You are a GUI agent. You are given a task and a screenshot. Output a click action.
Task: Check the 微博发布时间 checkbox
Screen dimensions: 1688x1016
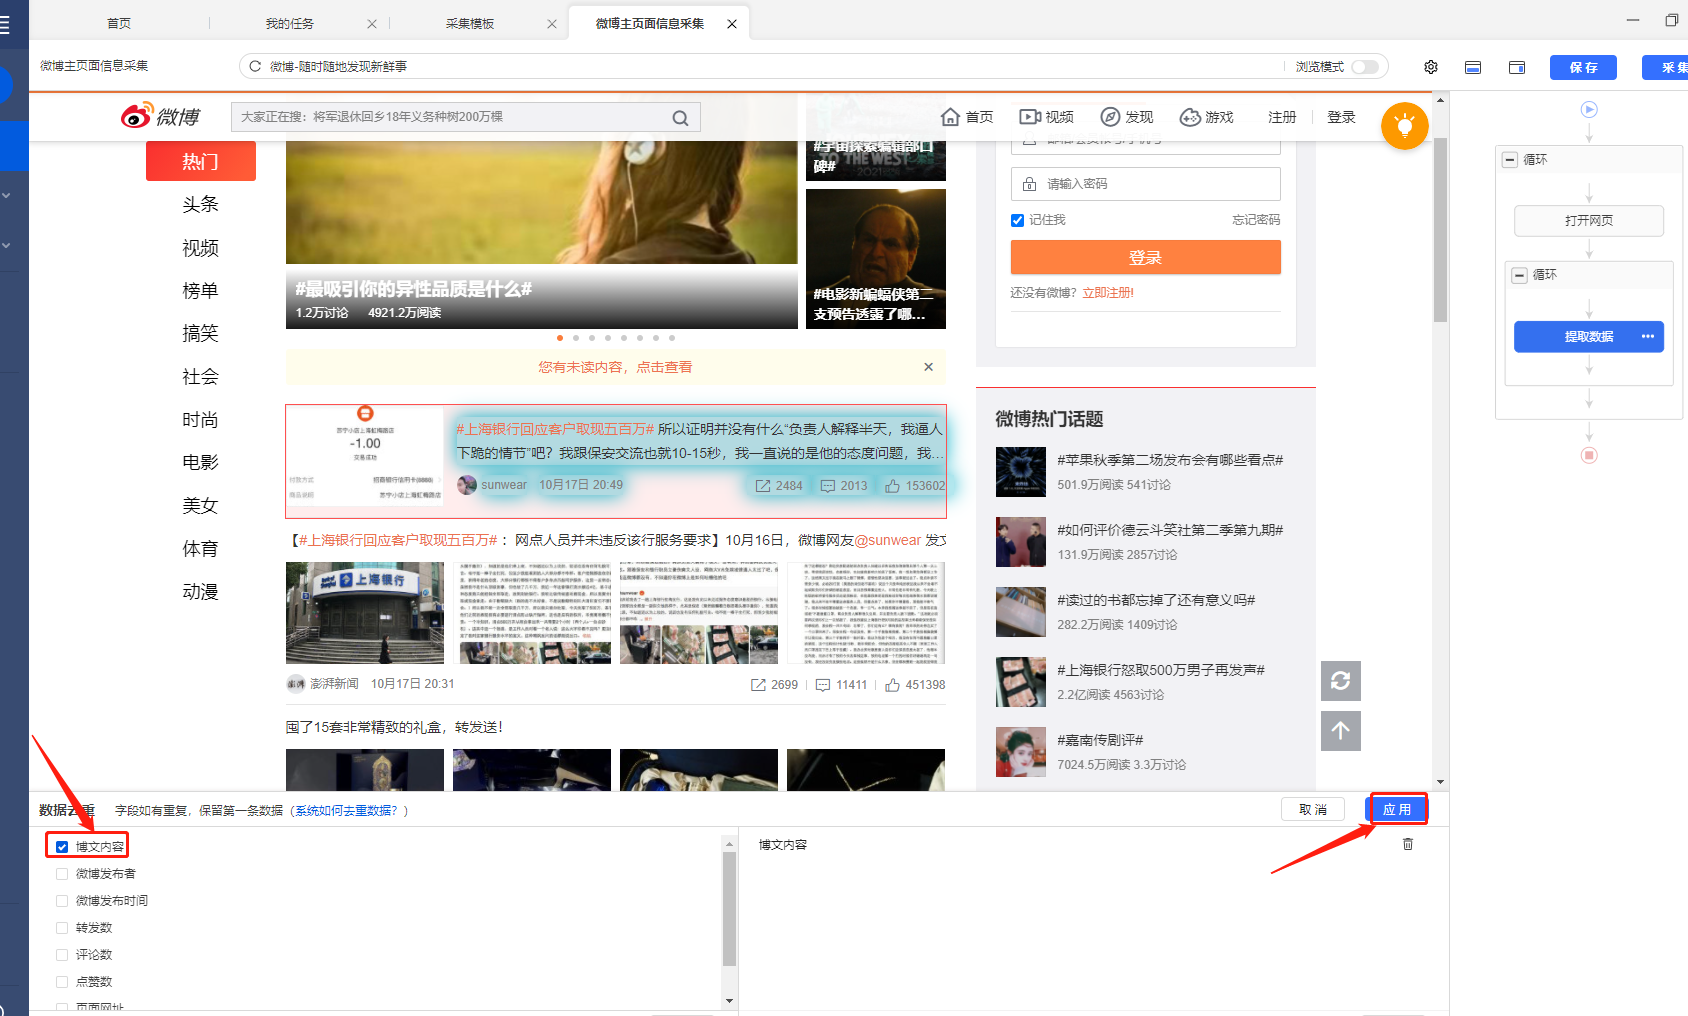[62, 901]
